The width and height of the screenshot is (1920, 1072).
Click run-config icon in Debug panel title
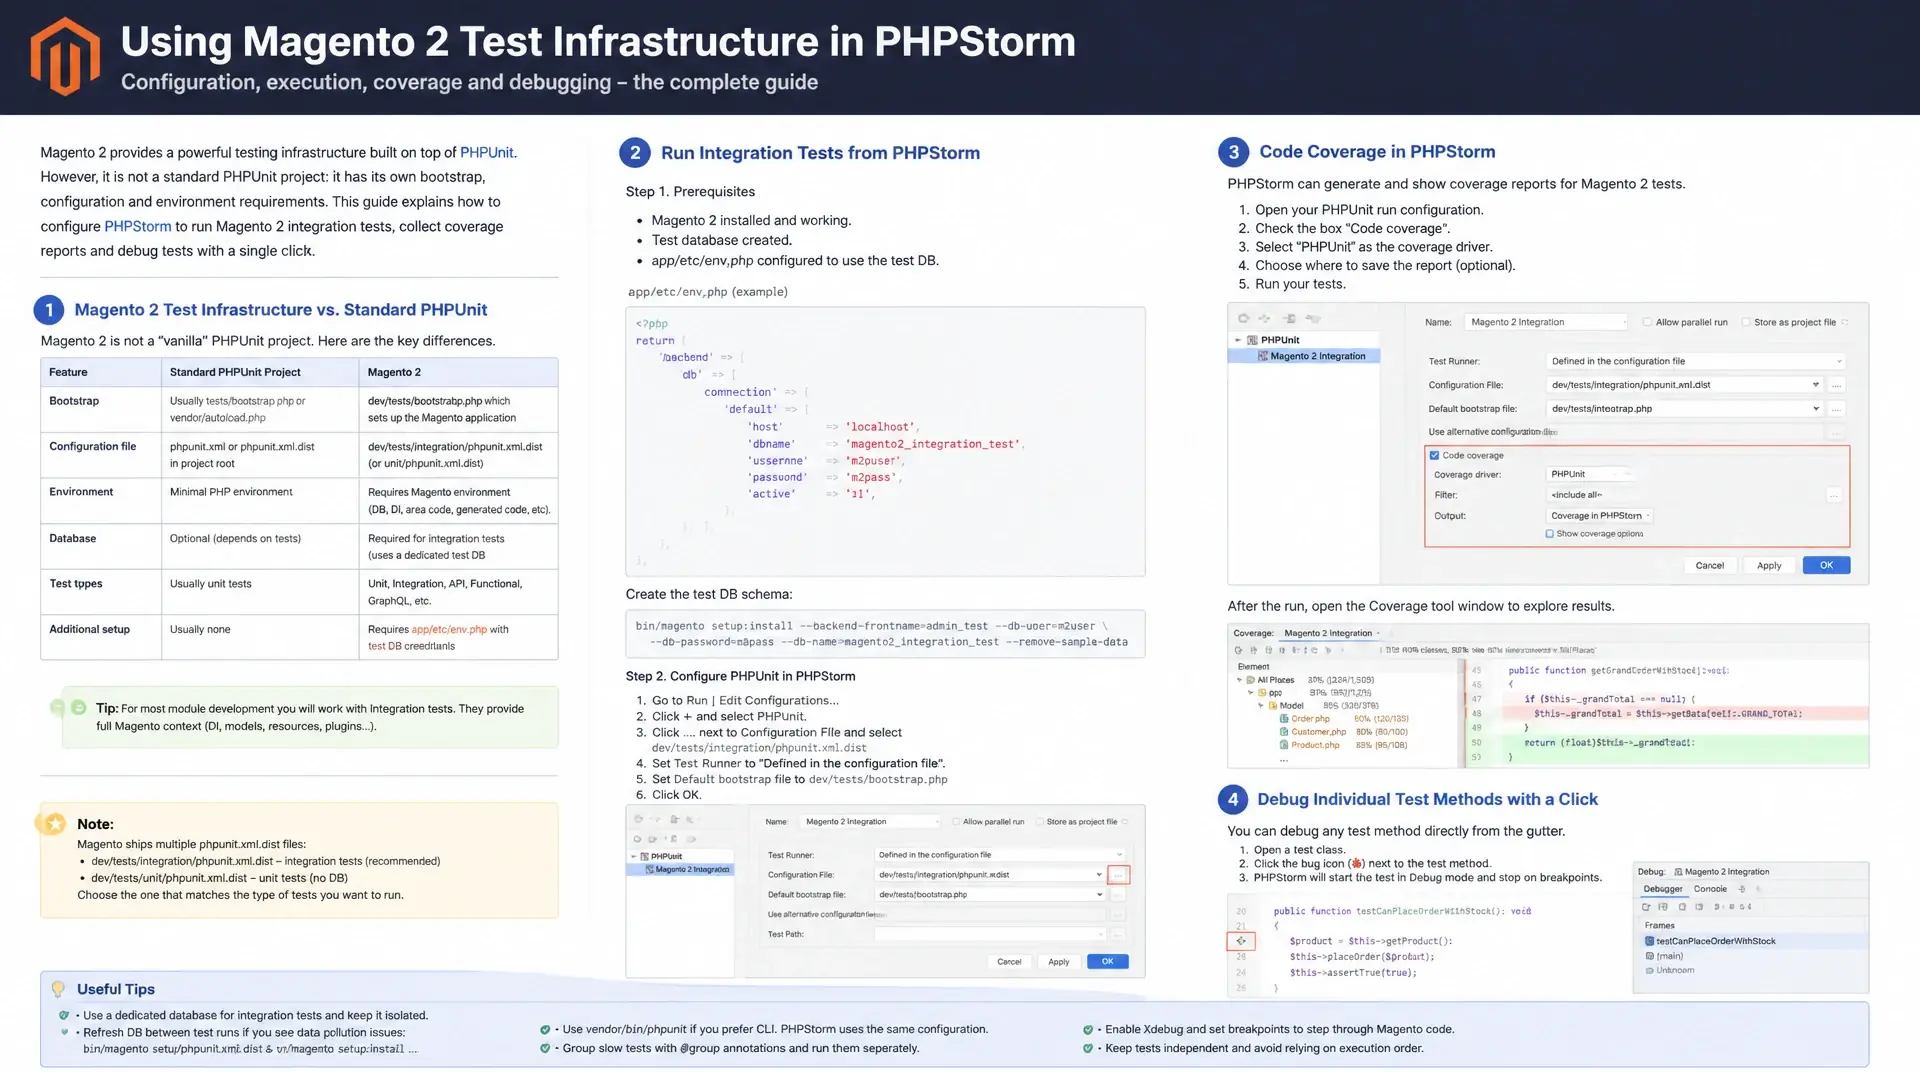pos(1678,871)
